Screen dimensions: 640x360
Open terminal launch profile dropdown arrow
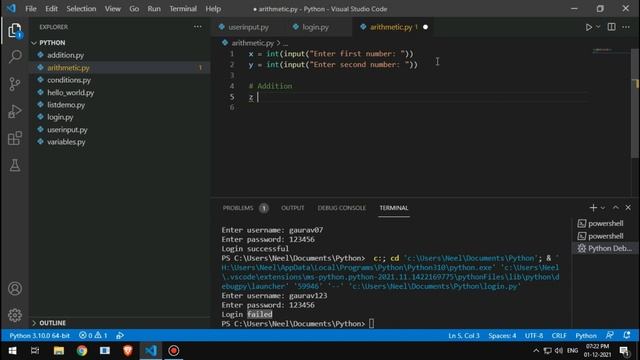point(602,208)
